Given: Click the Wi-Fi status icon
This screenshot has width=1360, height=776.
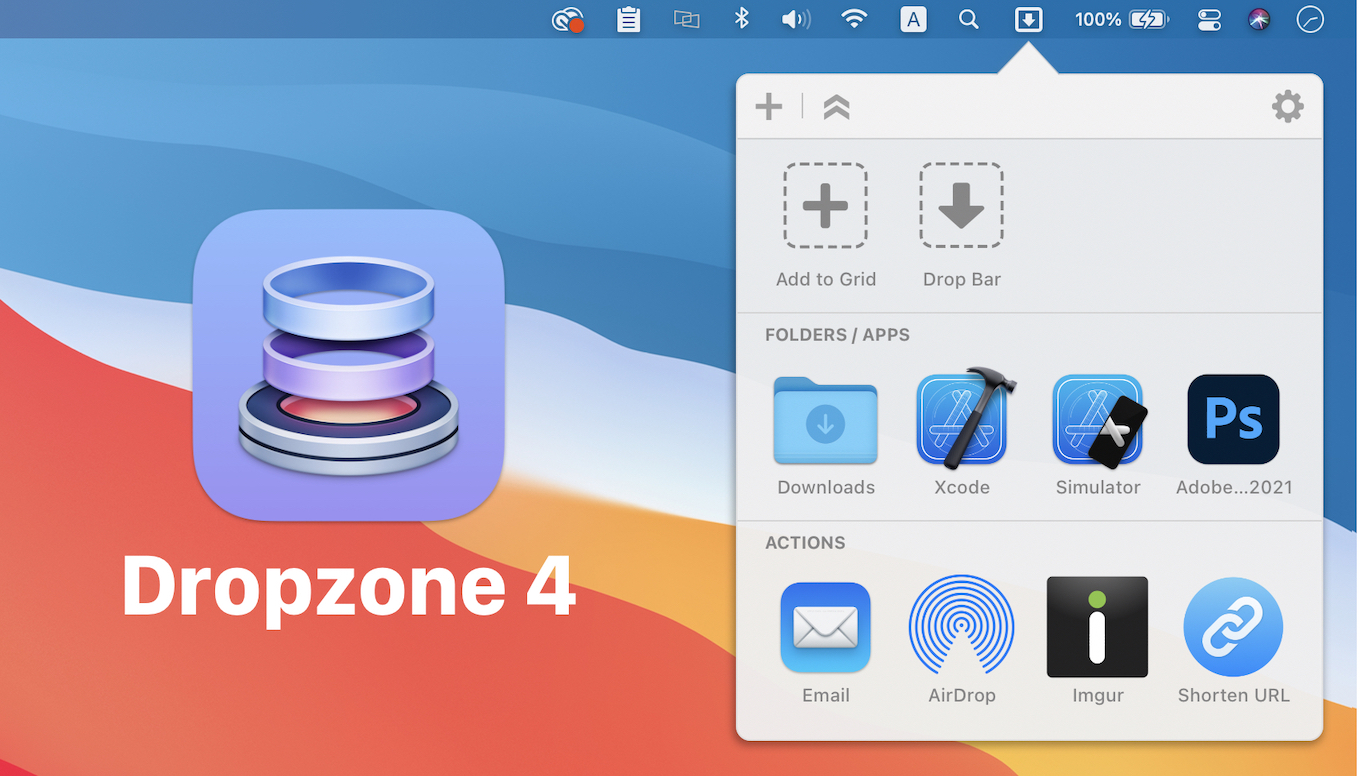Looking at the screenshot, I should point(854,19).
